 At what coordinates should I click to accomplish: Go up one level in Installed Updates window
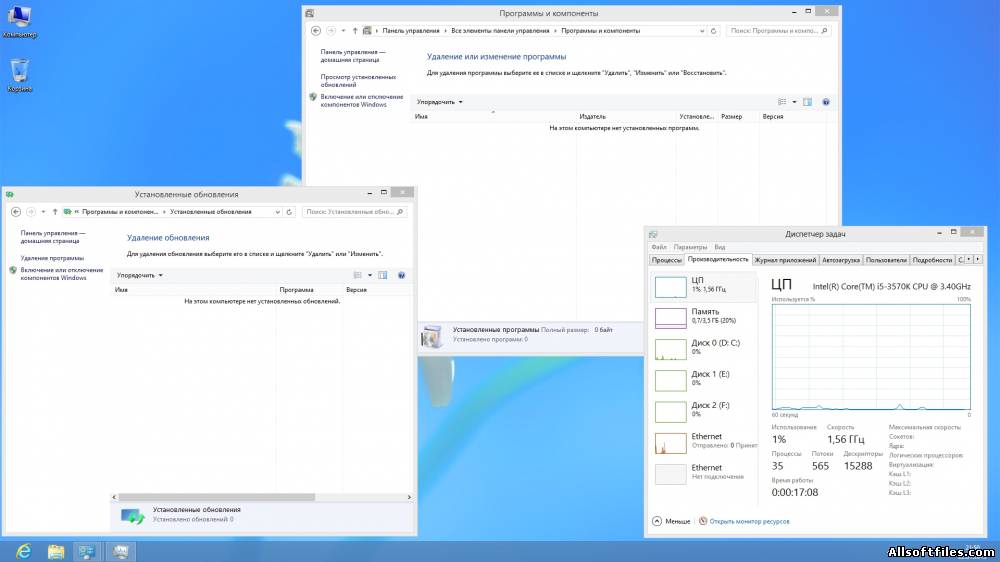click(x=54, y=212)
